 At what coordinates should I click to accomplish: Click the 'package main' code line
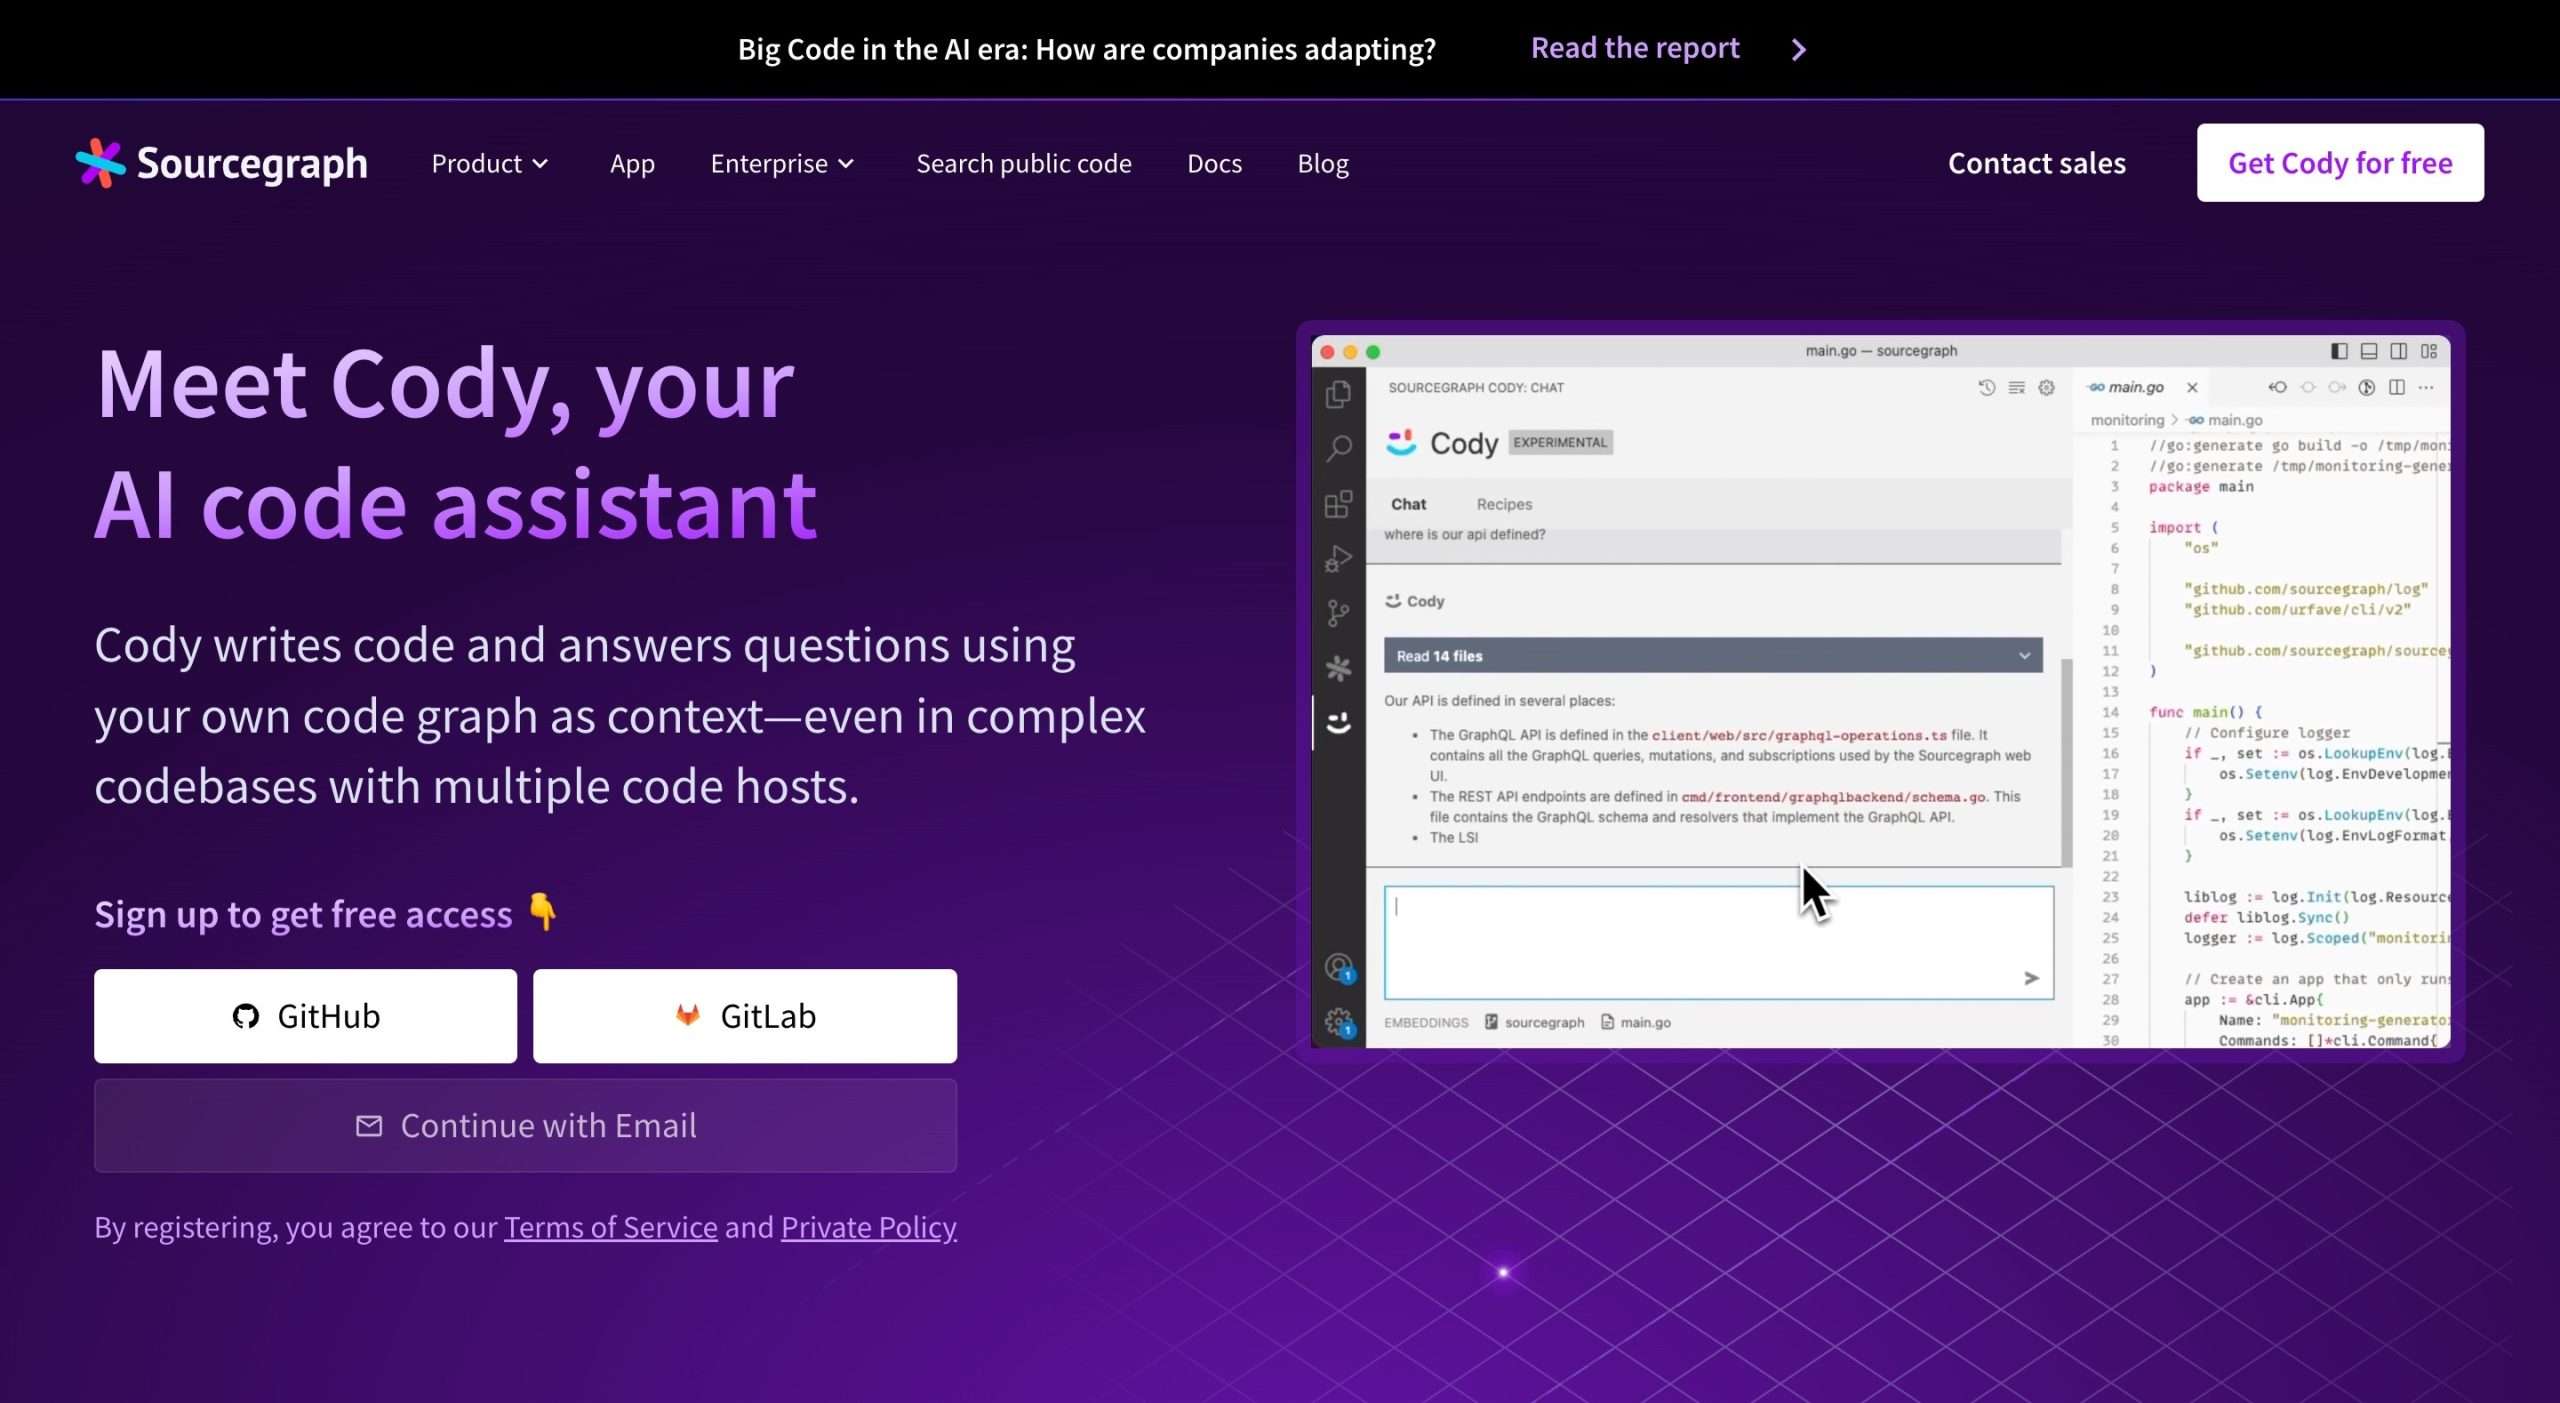click(2201, 487)
